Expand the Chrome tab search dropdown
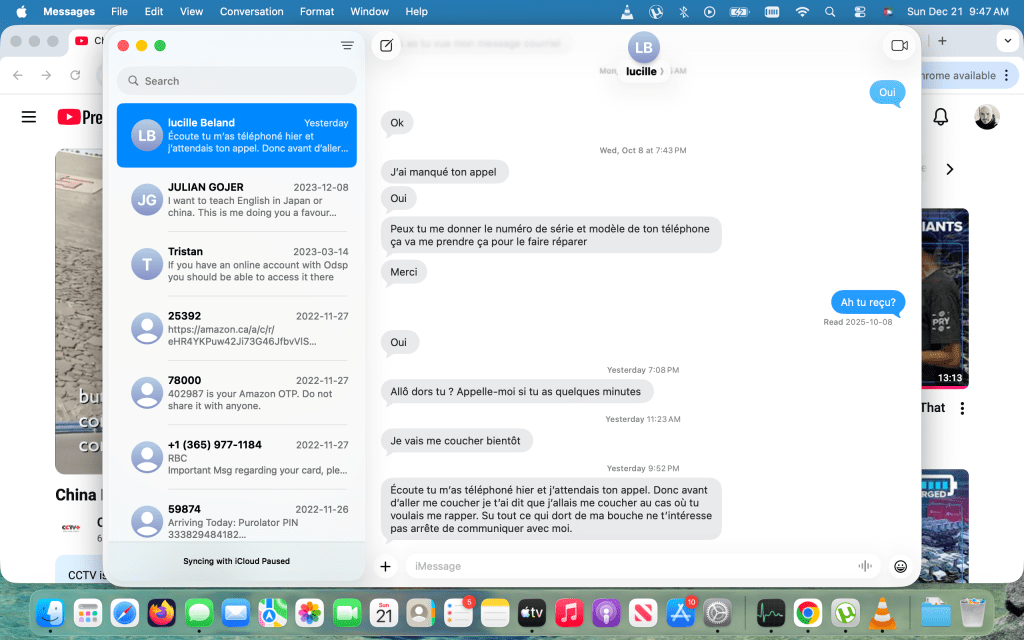The height and width of the screenshot is (640, 1024). point(1005,40)
